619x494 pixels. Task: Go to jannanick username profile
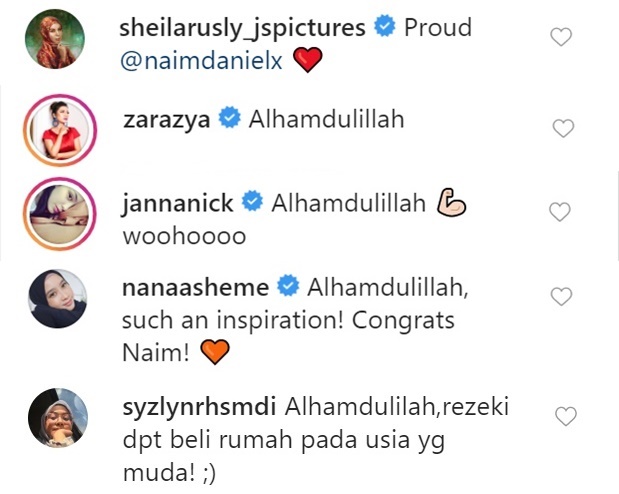pos(178,204)
